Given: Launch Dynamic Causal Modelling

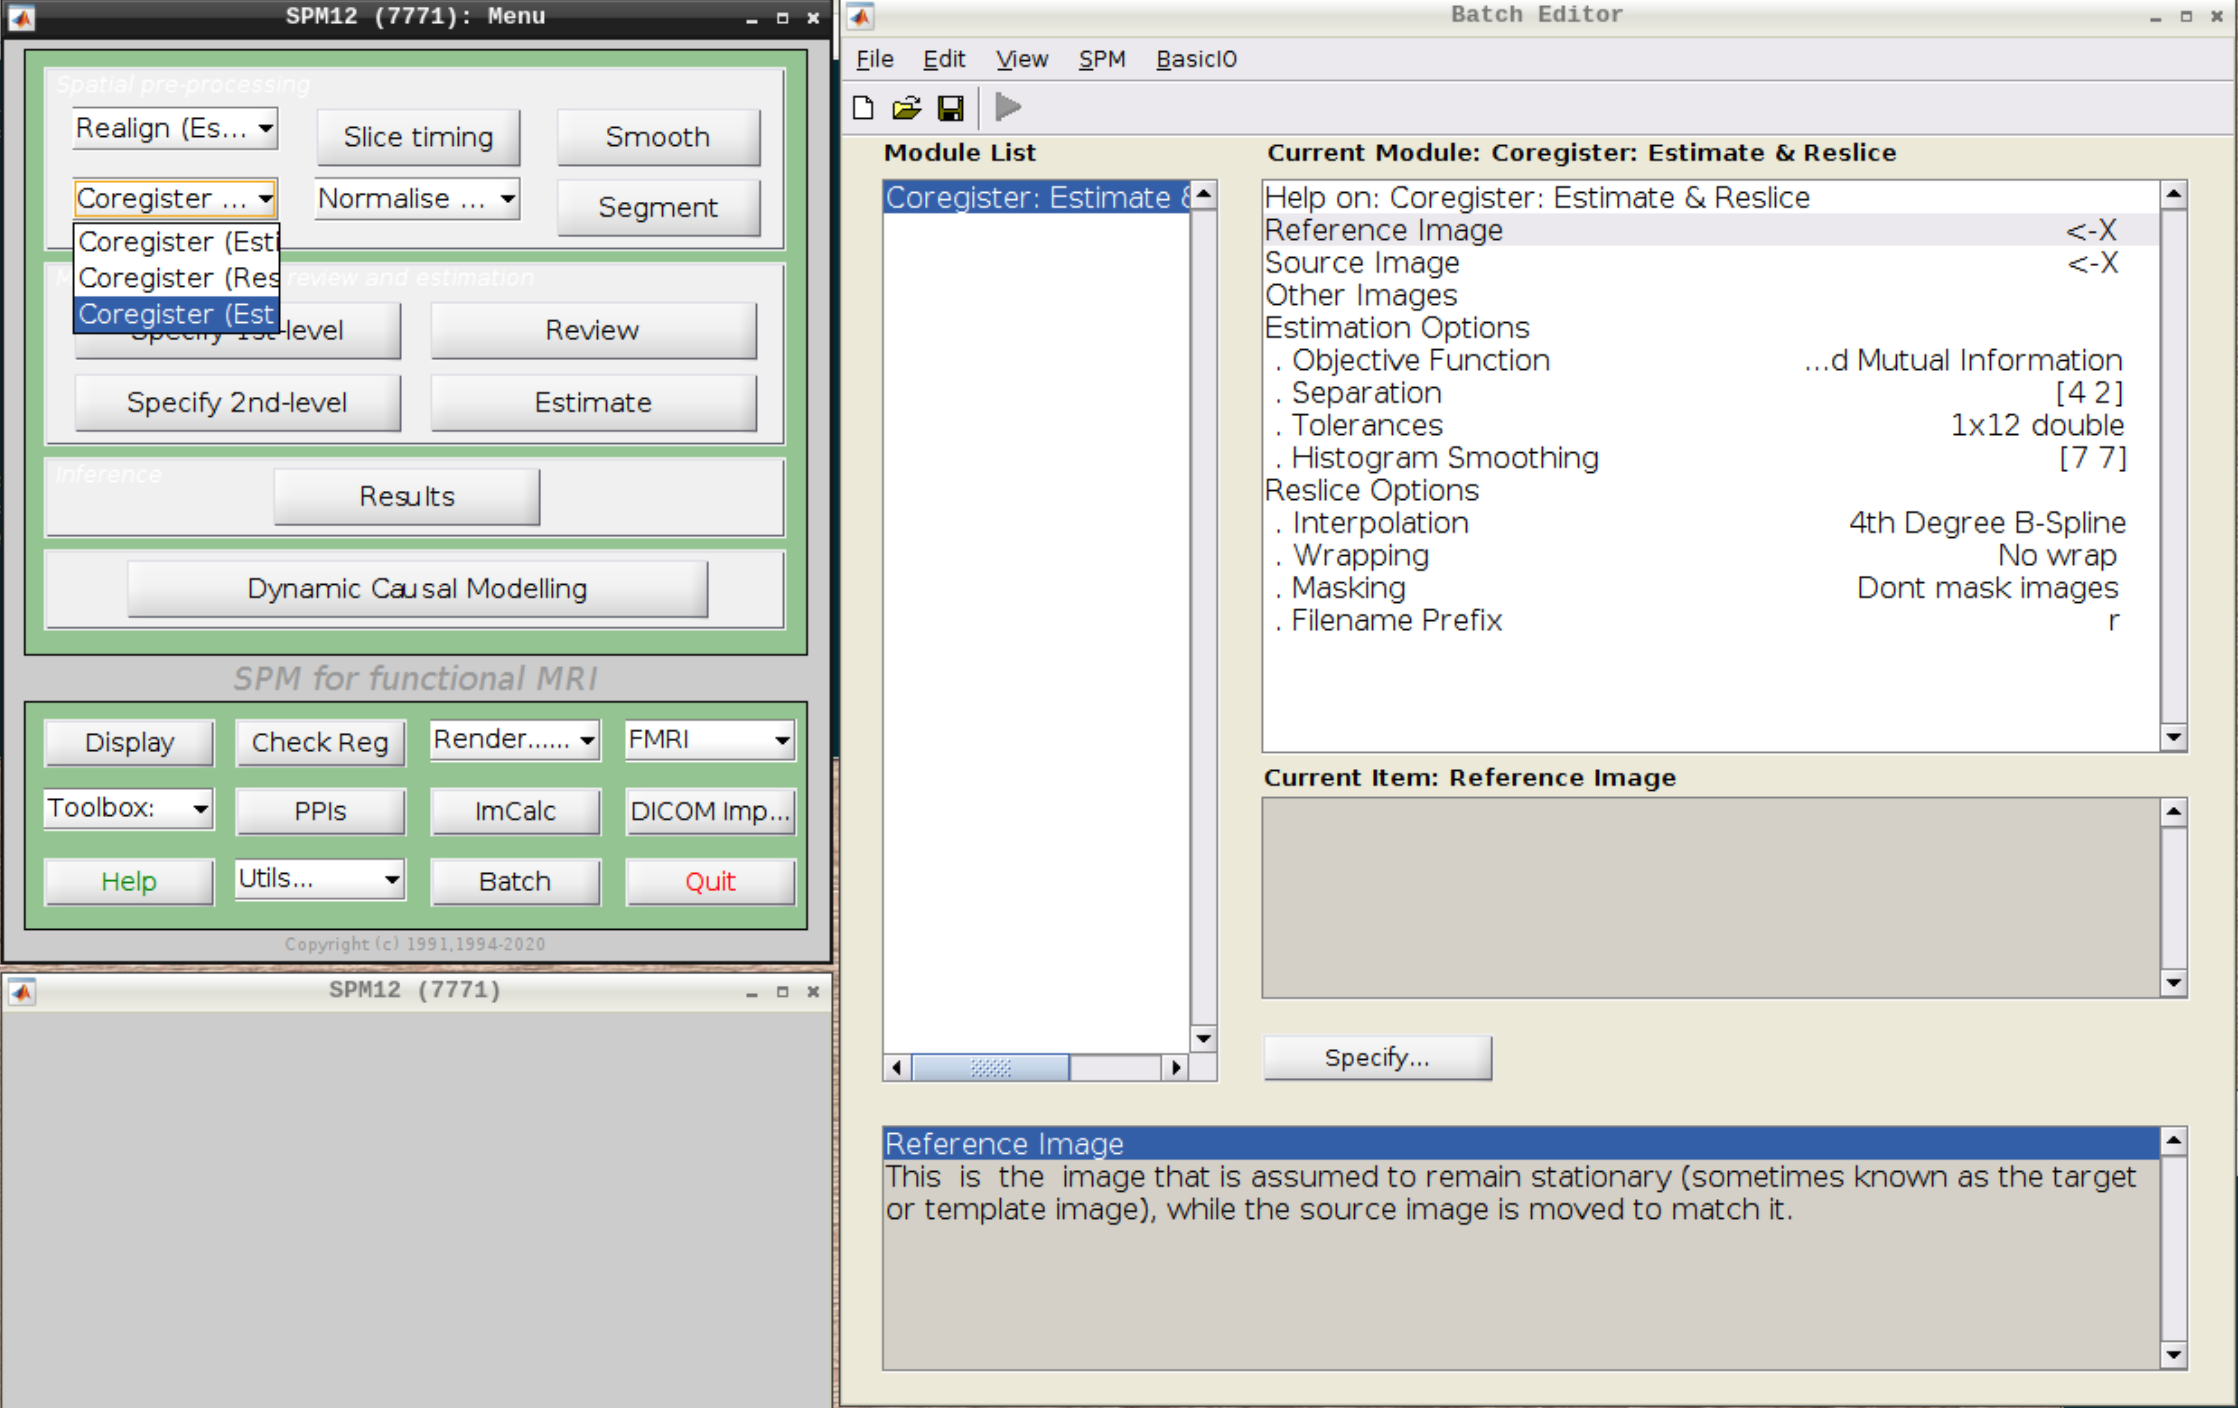Looking at the screenshot, I should [x=417, y=588].
